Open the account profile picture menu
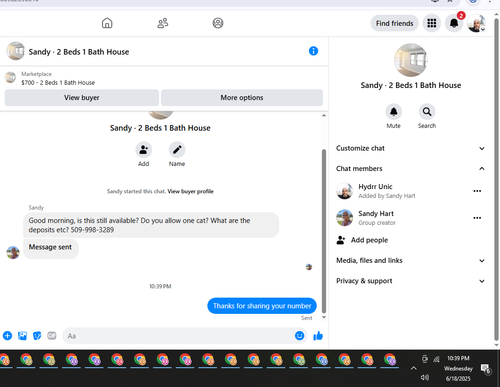Screen dimensions: 500x387 pyautogui.click(x=476, y=23)
